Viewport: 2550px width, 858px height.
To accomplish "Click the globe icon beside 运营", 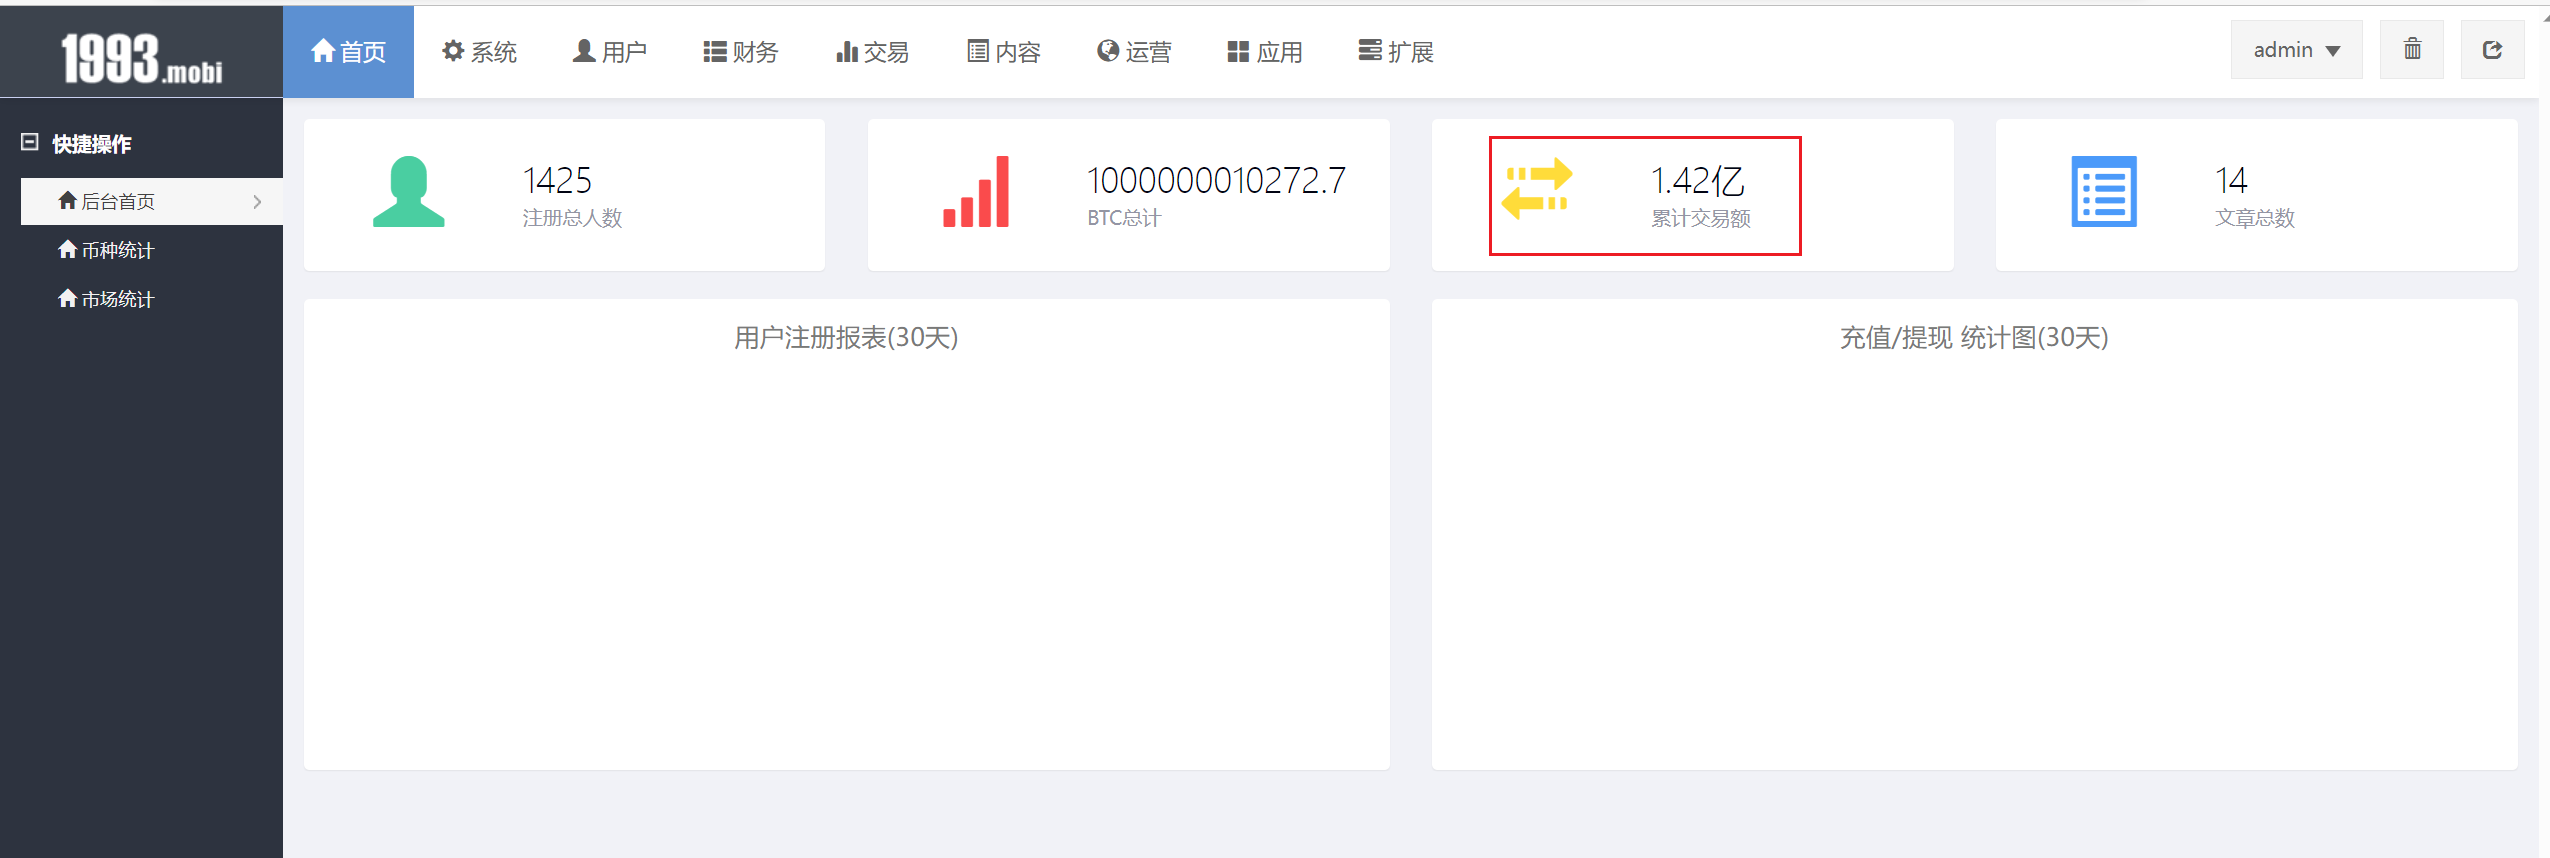I will click(1108, 51).
